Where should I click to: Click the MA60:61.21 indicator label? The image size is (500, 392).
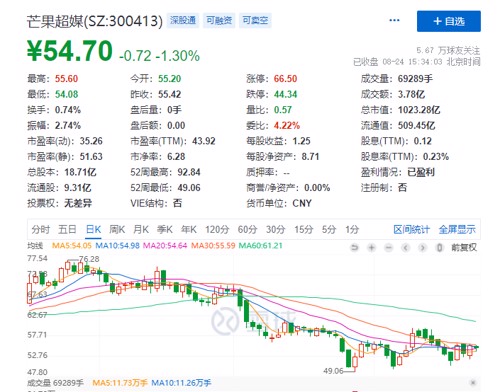click(x=261, y=246)
